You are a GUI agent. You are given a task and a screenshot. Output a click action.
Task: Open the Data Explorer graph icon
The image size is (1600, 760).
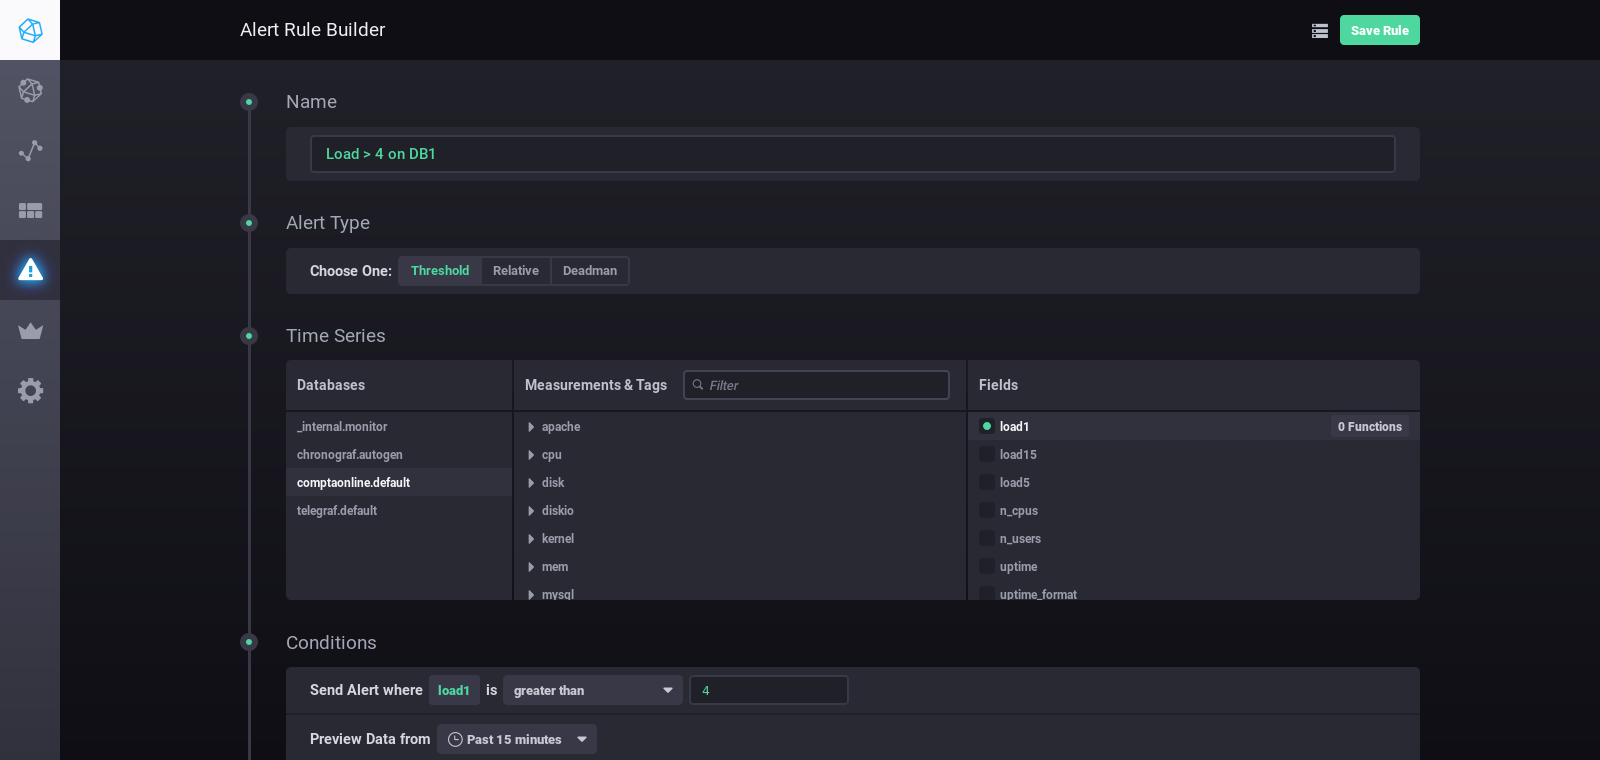(30, 151)
